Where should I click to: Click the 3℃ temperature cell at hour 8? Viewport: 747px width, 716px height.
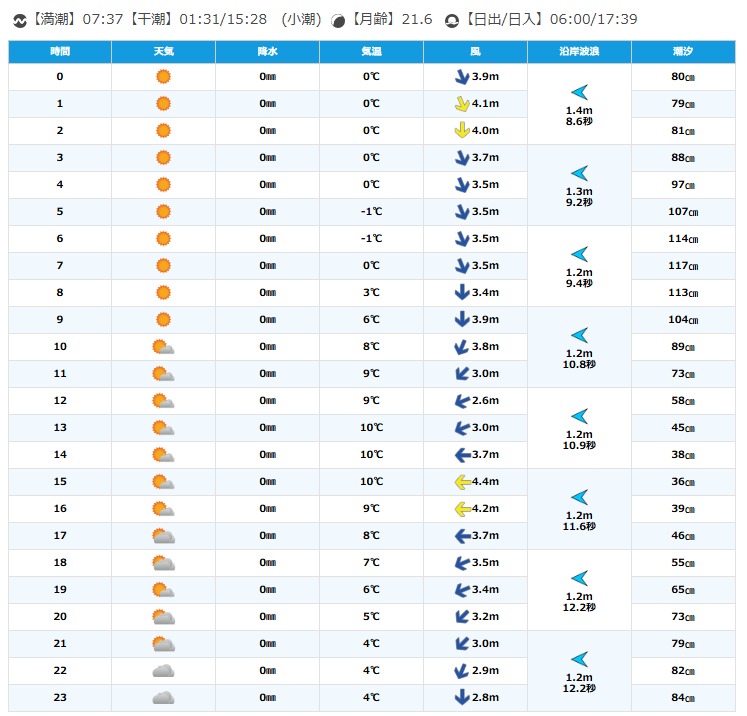click(371, 293)
